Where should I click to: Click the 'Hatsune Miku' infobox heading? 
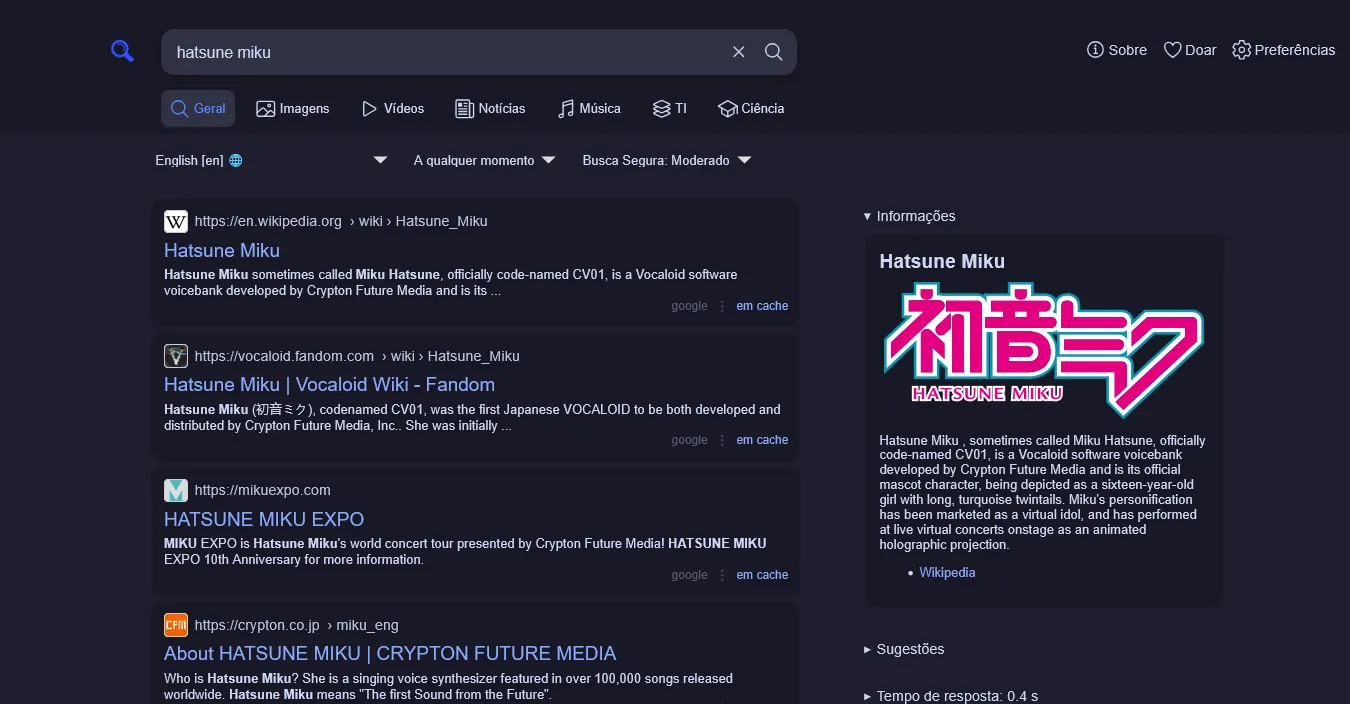[x=942, y=261]
